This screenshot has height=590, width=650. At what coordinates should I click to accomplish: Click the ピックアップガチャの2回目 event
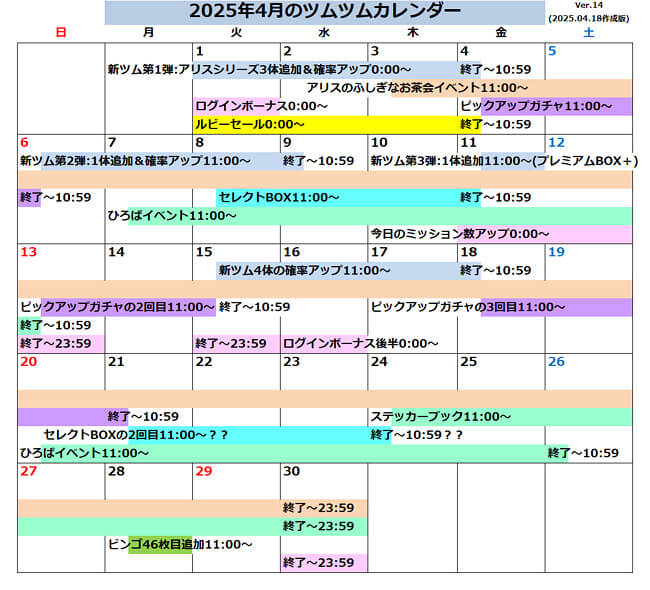(x=117, y=307)
